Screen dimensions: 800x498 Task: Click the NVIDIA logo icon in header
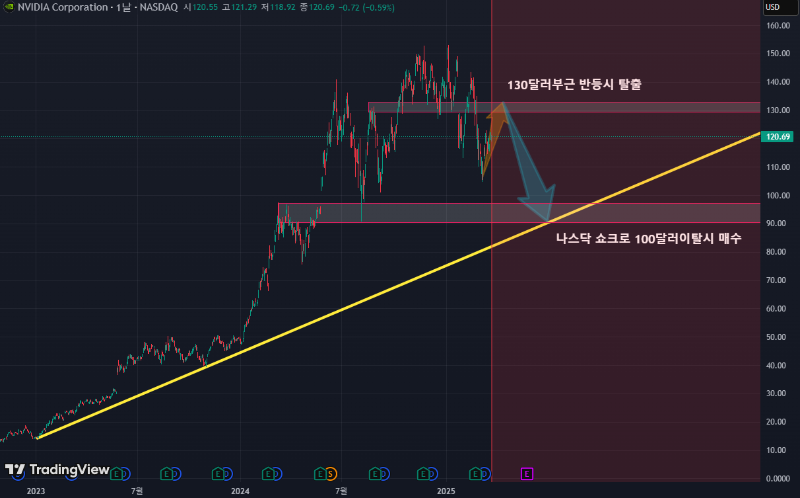point(9,7)
